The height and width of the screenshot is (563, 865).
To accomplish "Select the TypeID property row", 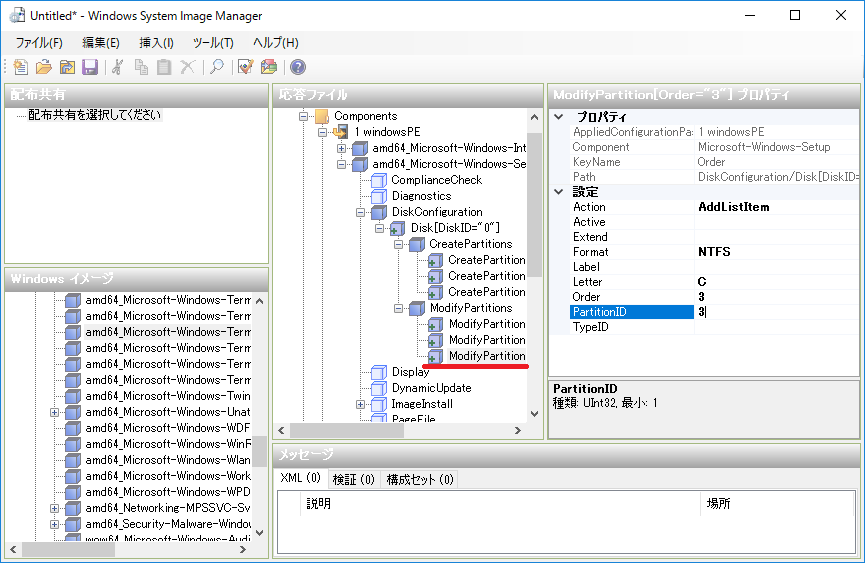I will (x=714, y=327).
